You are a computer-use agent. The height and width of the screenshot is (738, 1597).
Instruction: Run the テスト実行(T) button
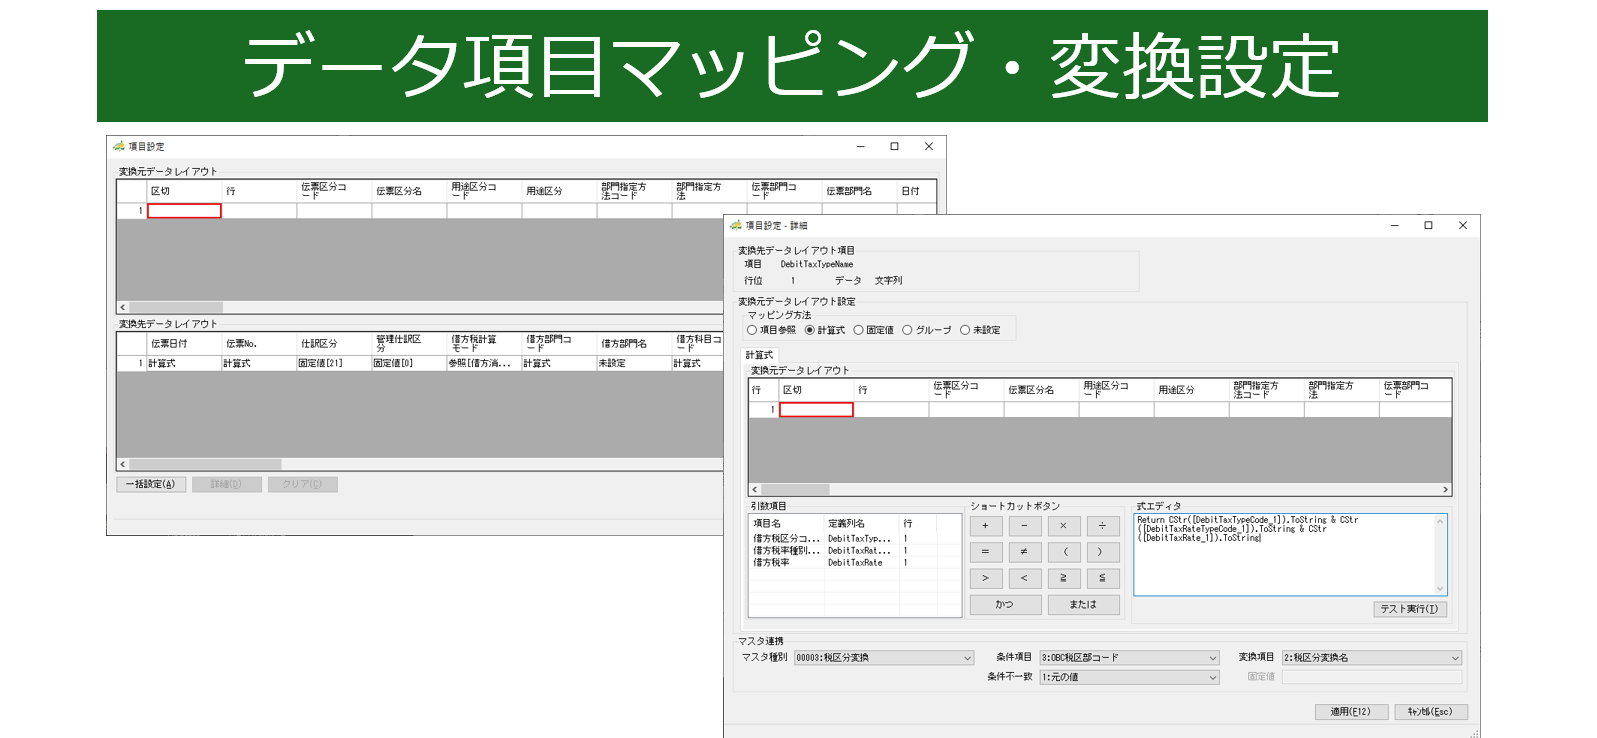(1410, 609)
